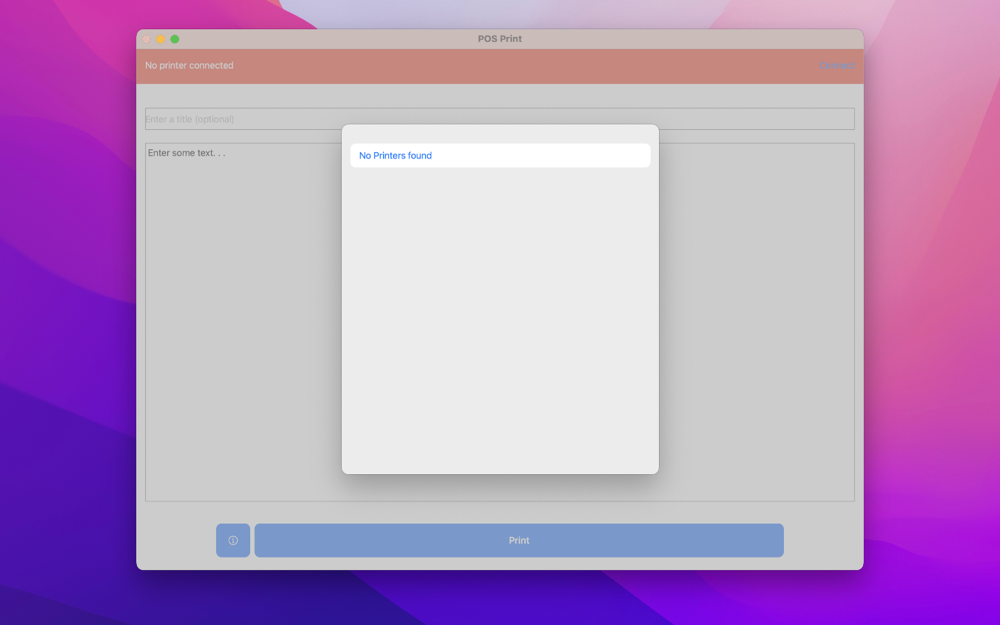
Task: Click the info icon button
Action: pos(233,540)
